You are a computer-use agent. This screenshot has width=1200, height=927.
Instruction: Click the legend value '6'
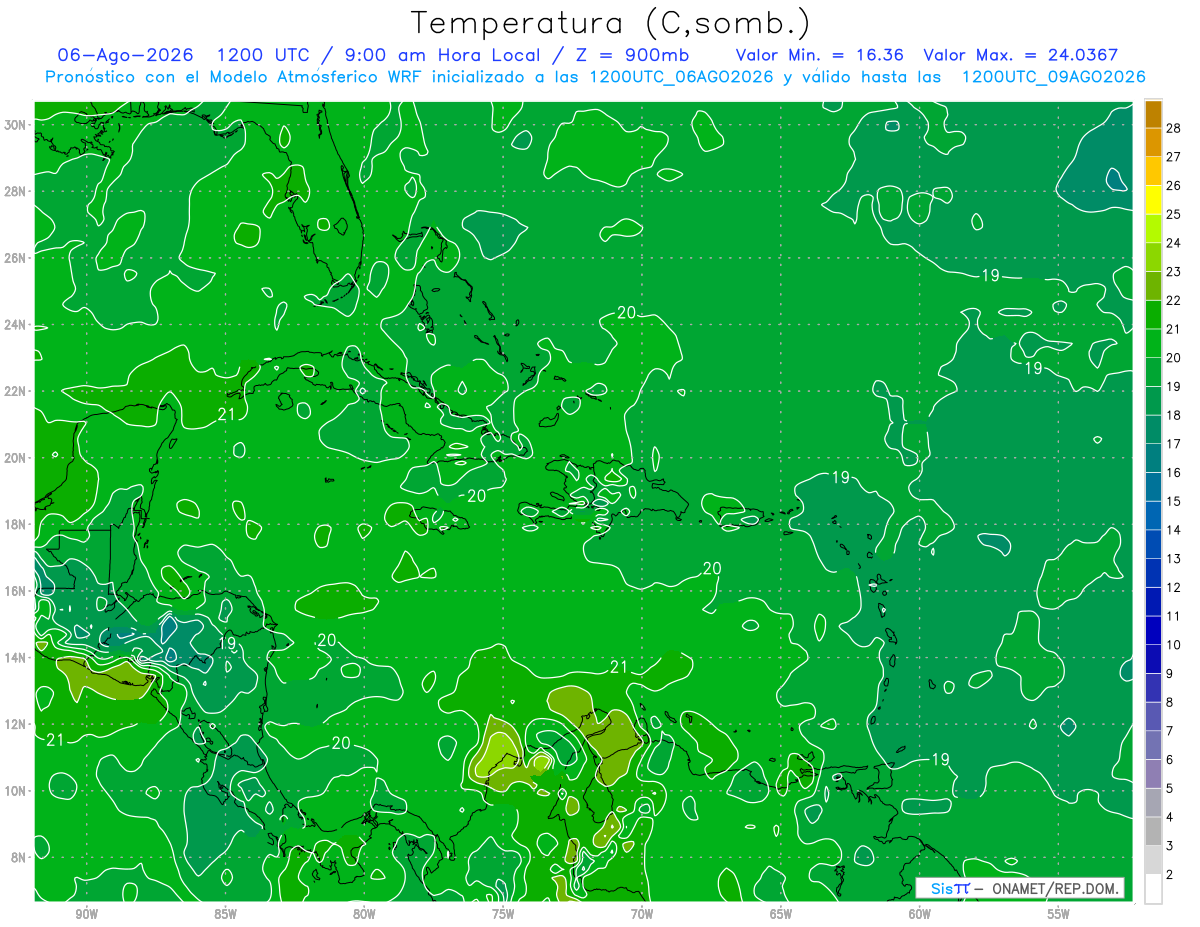(x=1169, y=760)
